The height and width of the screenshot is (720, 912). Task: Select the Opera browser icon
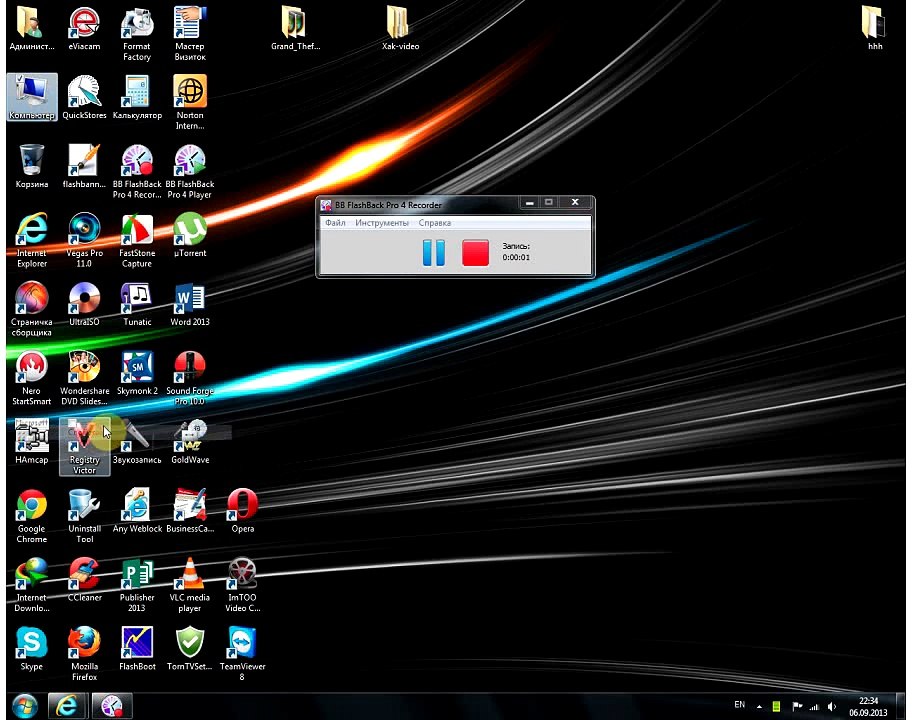point(243,511)
